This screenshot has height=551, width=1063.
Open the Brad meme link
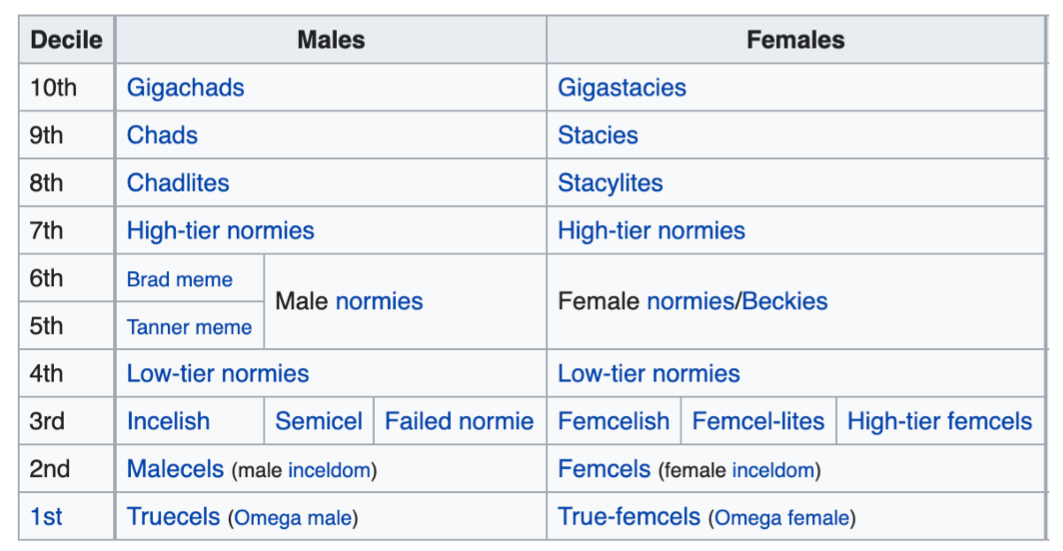(180, 280)
